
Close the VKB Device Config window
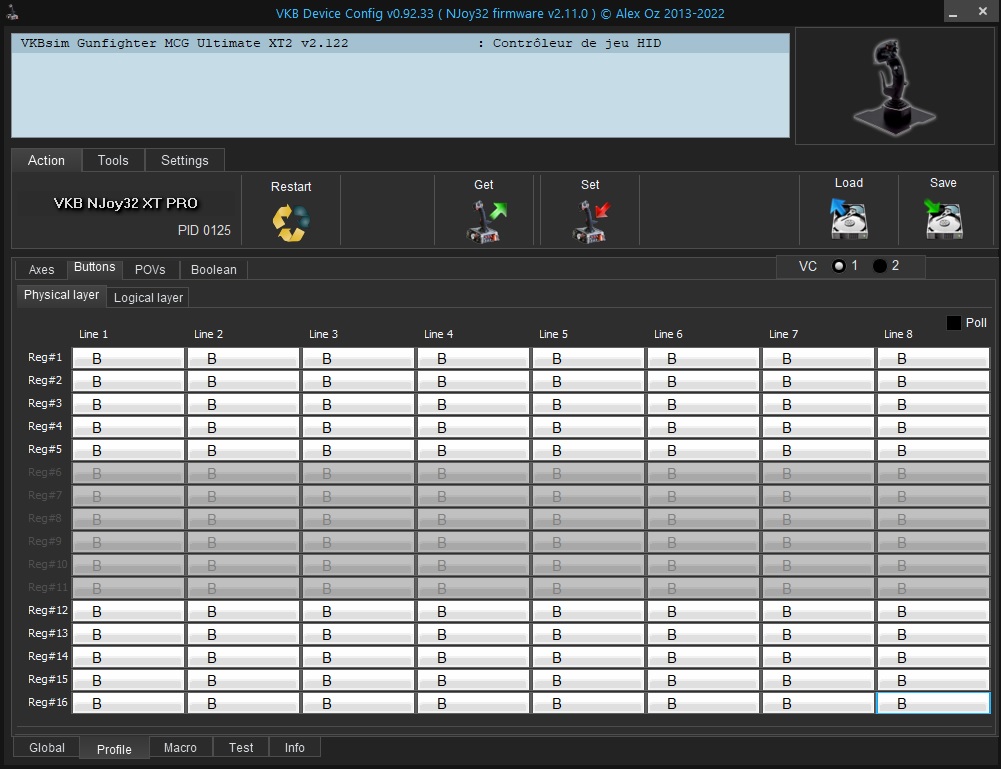pyautogui.click(x=982, y=11)
